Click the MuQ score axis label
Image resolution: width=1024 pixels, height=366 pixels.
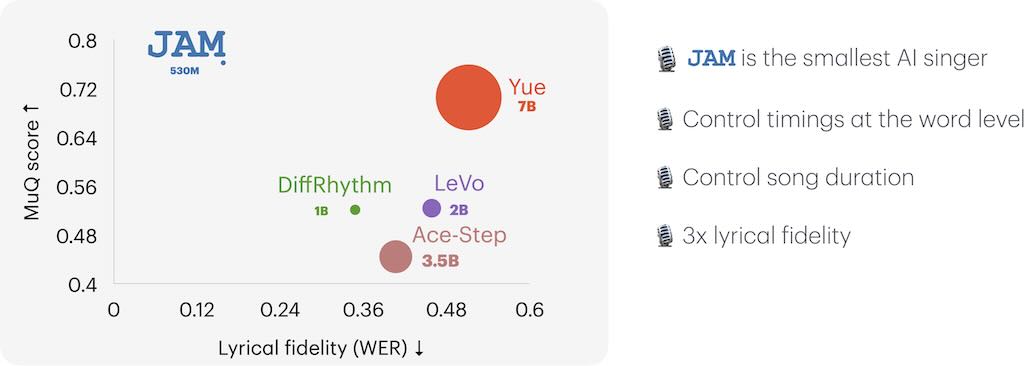(31, 161)
